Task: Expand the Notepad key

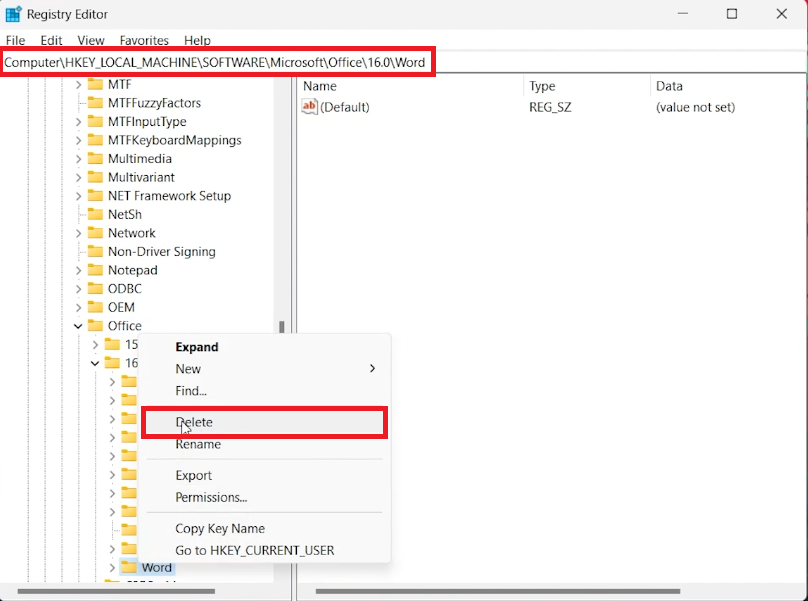Action: point(78,270)
